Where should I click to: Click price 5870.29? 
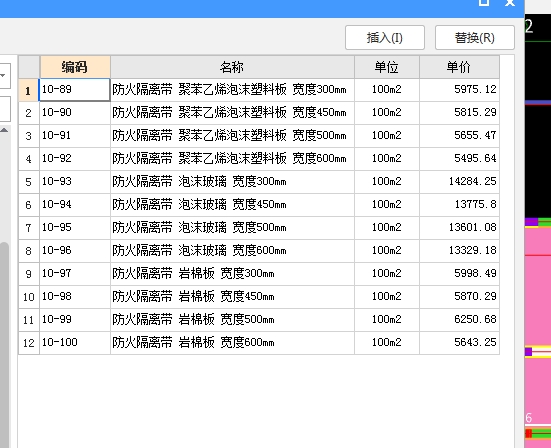pos(459,297)
